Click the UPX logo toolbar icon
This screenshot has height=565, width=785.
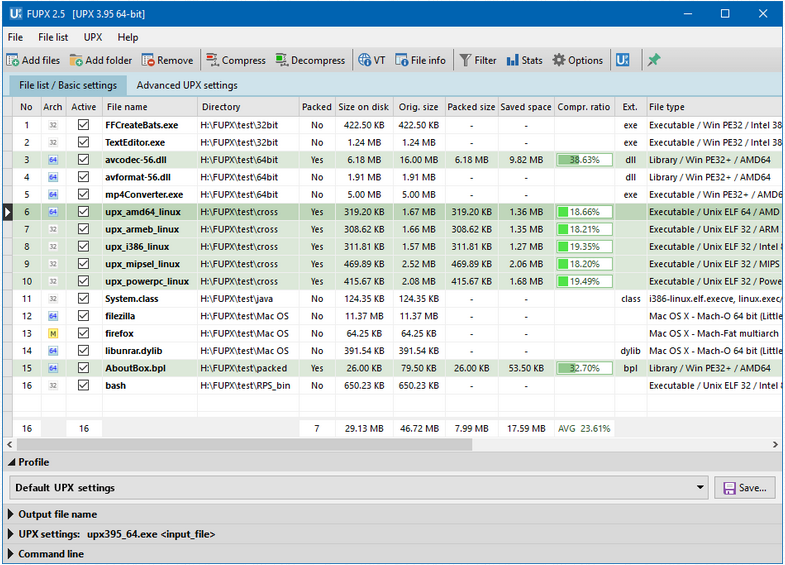[622, 61]
